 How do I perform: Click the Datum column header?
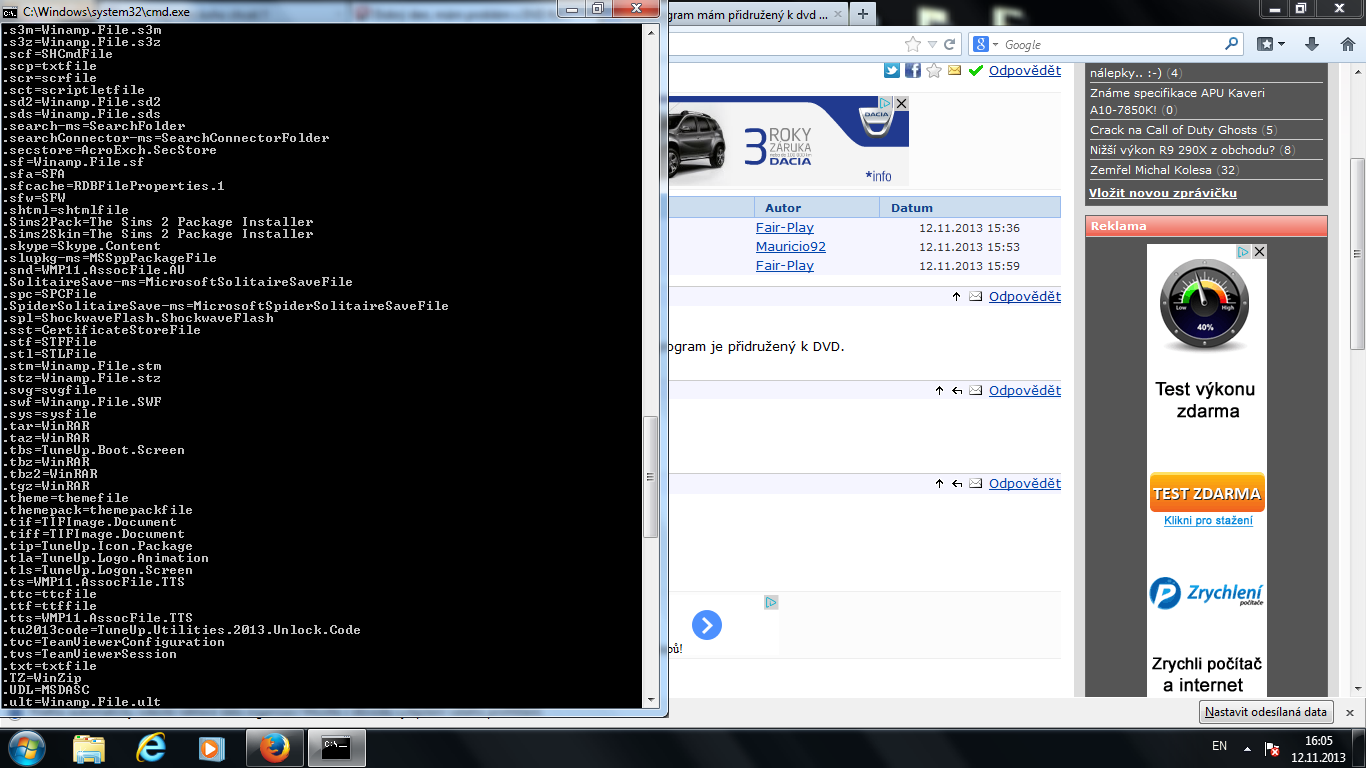[x=911, y=208]
